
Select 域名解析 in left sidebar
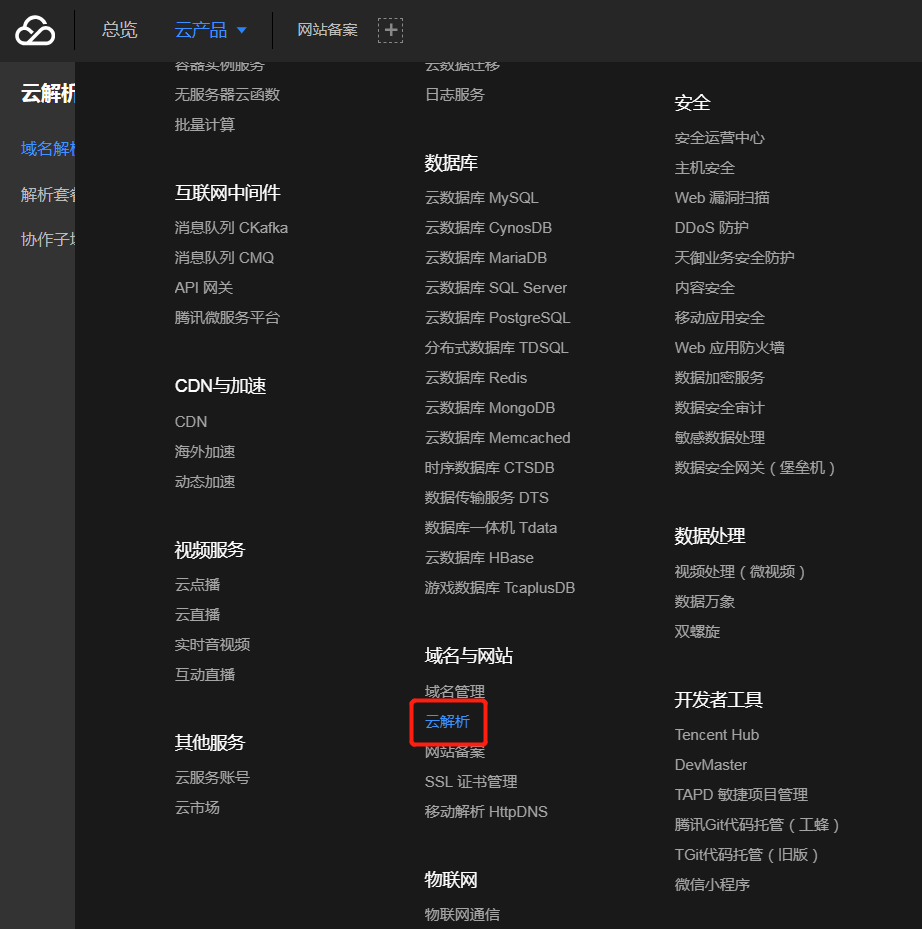pos(48,149)
